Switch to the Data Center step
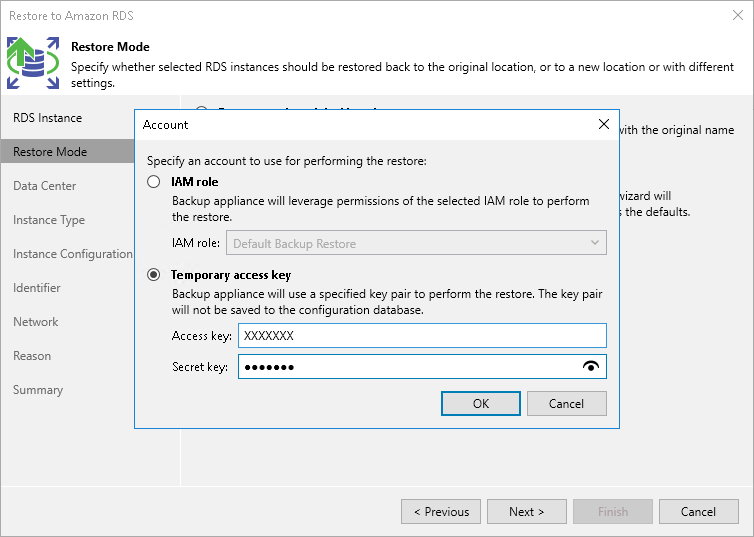This screenshot has height=537, width=754. [x=45, y=186]
